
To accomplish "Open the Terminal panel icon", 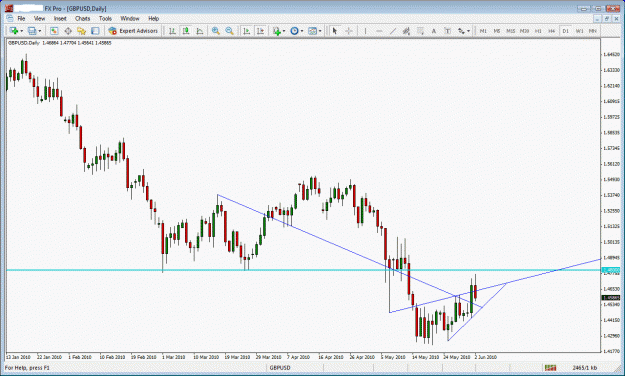I will [95, 31].
